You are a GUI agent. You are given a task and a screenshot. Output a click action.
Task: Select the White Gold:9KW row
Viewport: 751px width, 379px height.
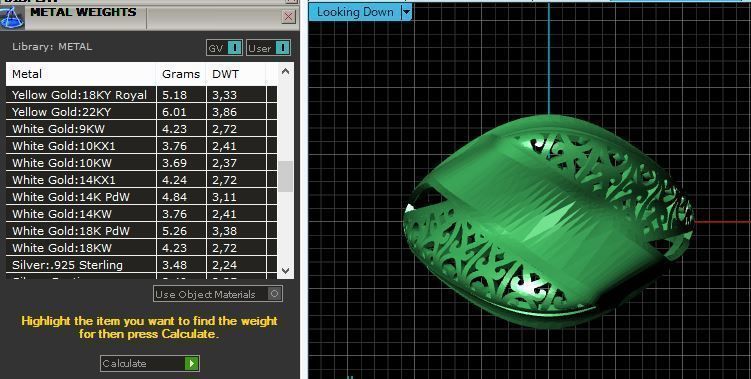[142, 128]
